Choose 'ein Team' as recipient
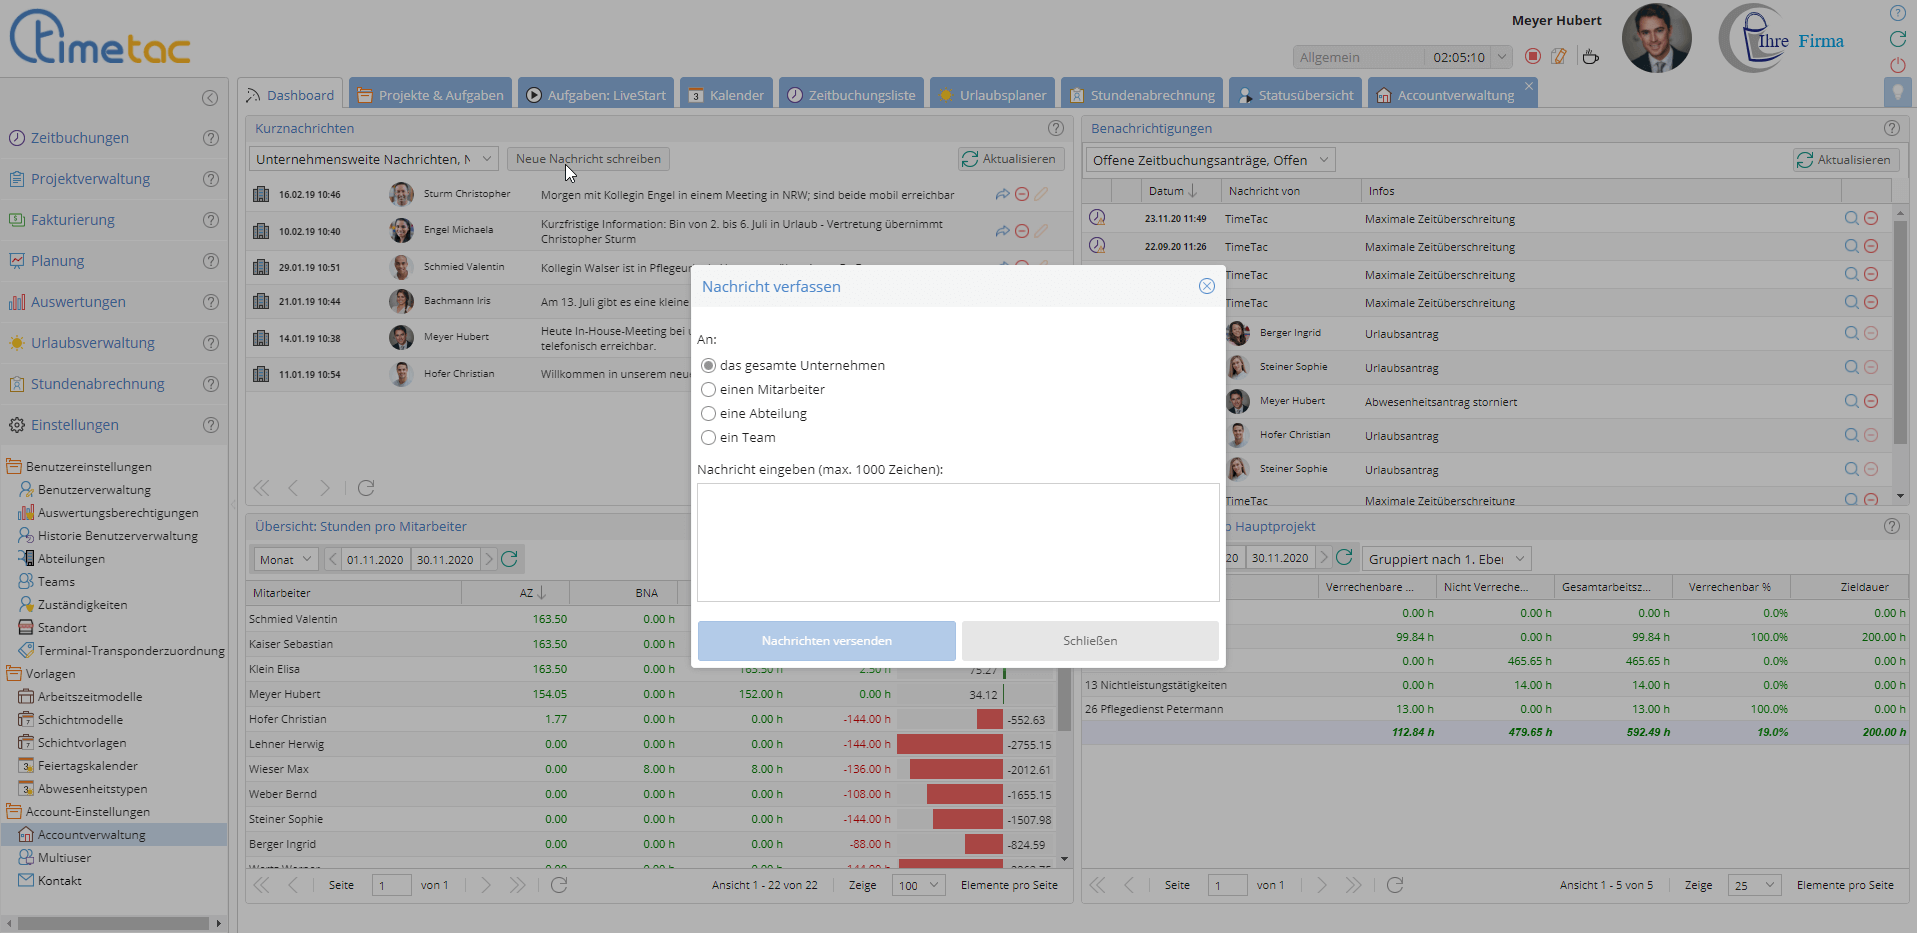 click(x=709, y=438)
